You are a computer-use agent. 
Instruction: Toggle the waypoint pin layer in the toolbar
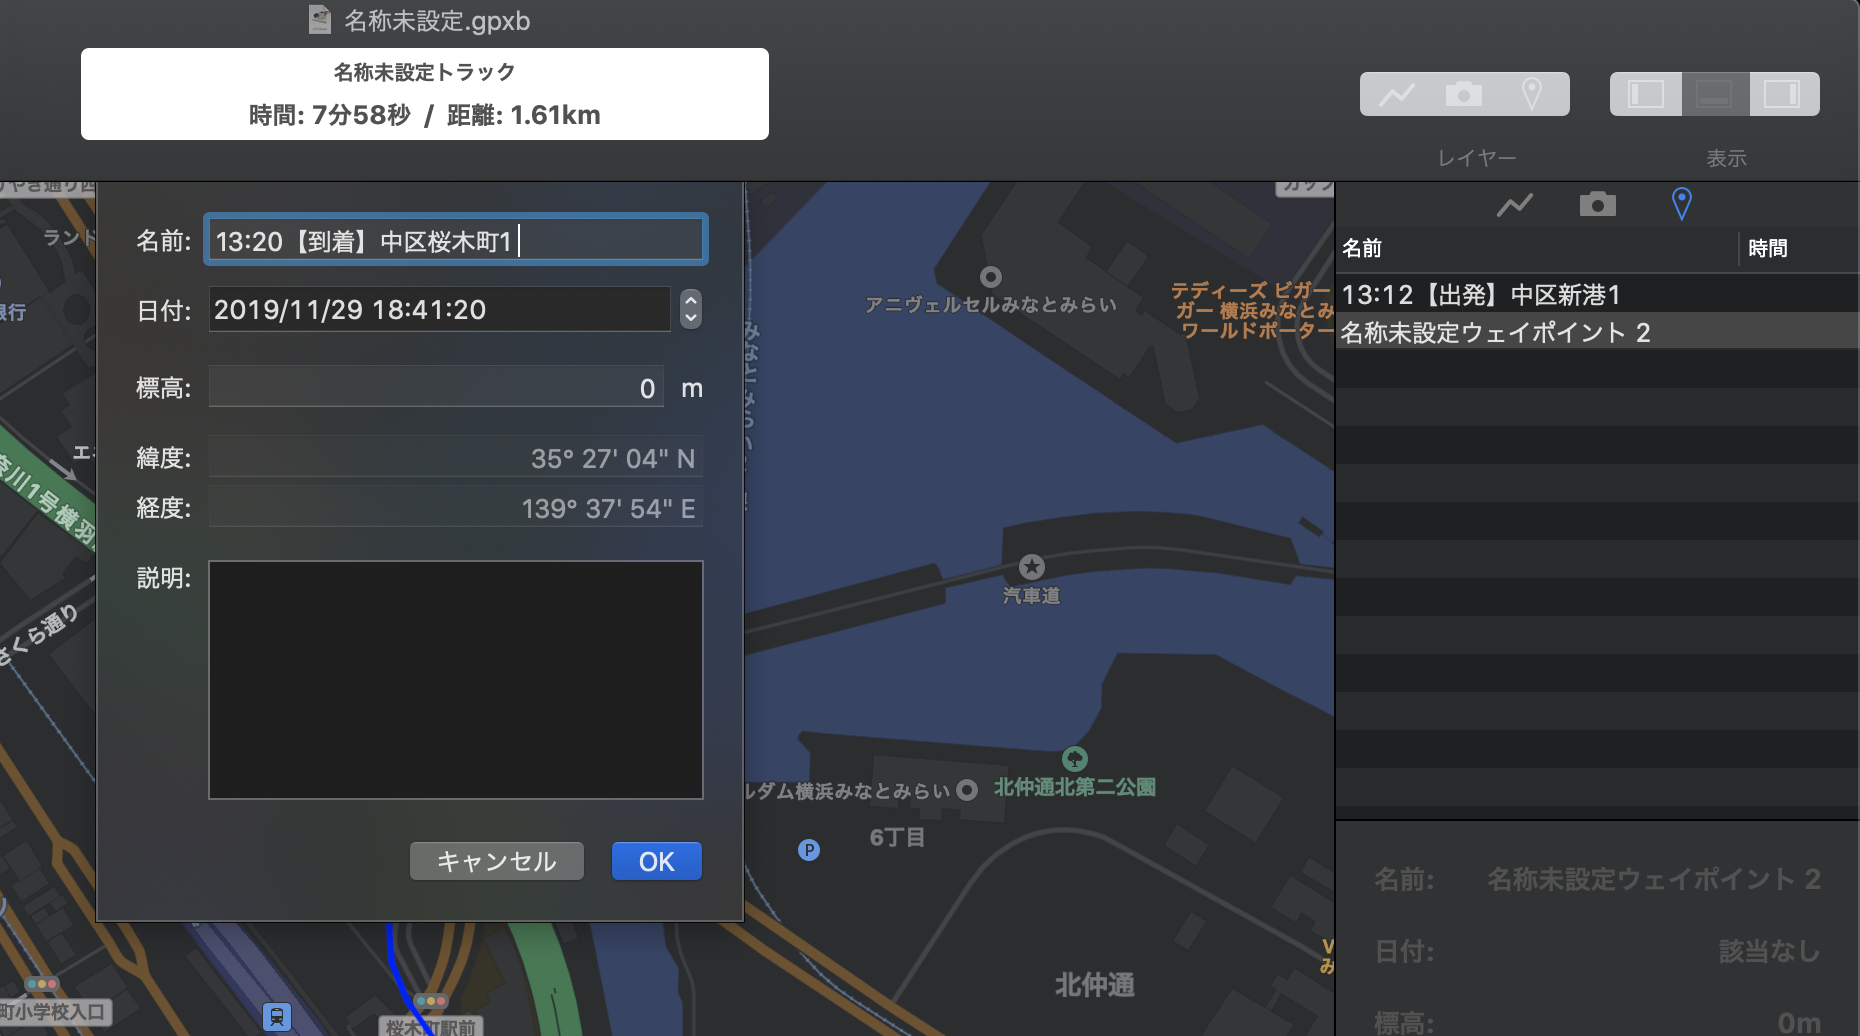click(x=1532, y=94)
